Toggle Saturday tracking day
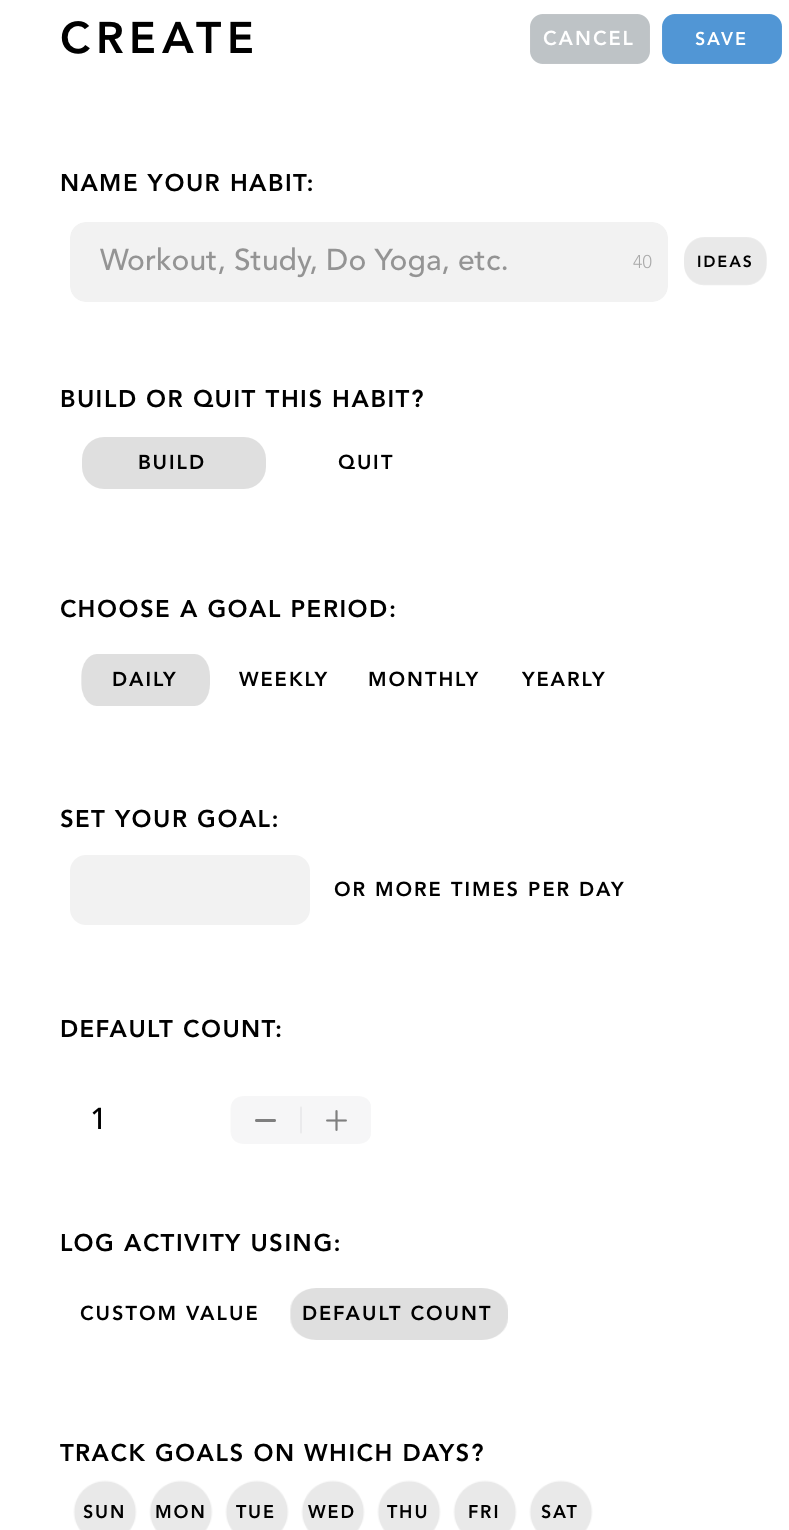The image size is (789, 1530). (560, 1510)
